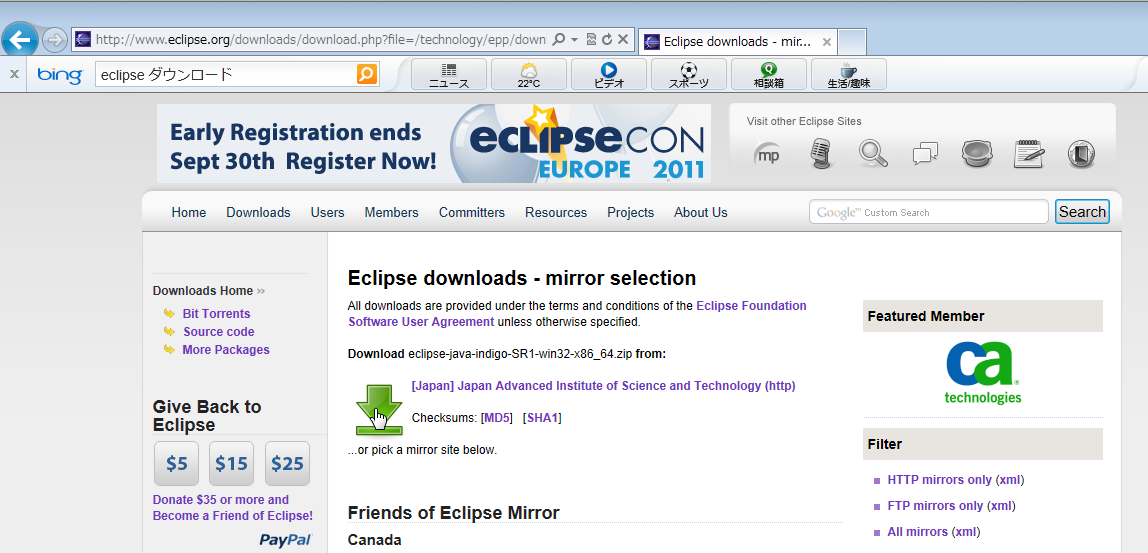Open the Downloads menu item
The image size is (1148, 553).
[258, 212]
